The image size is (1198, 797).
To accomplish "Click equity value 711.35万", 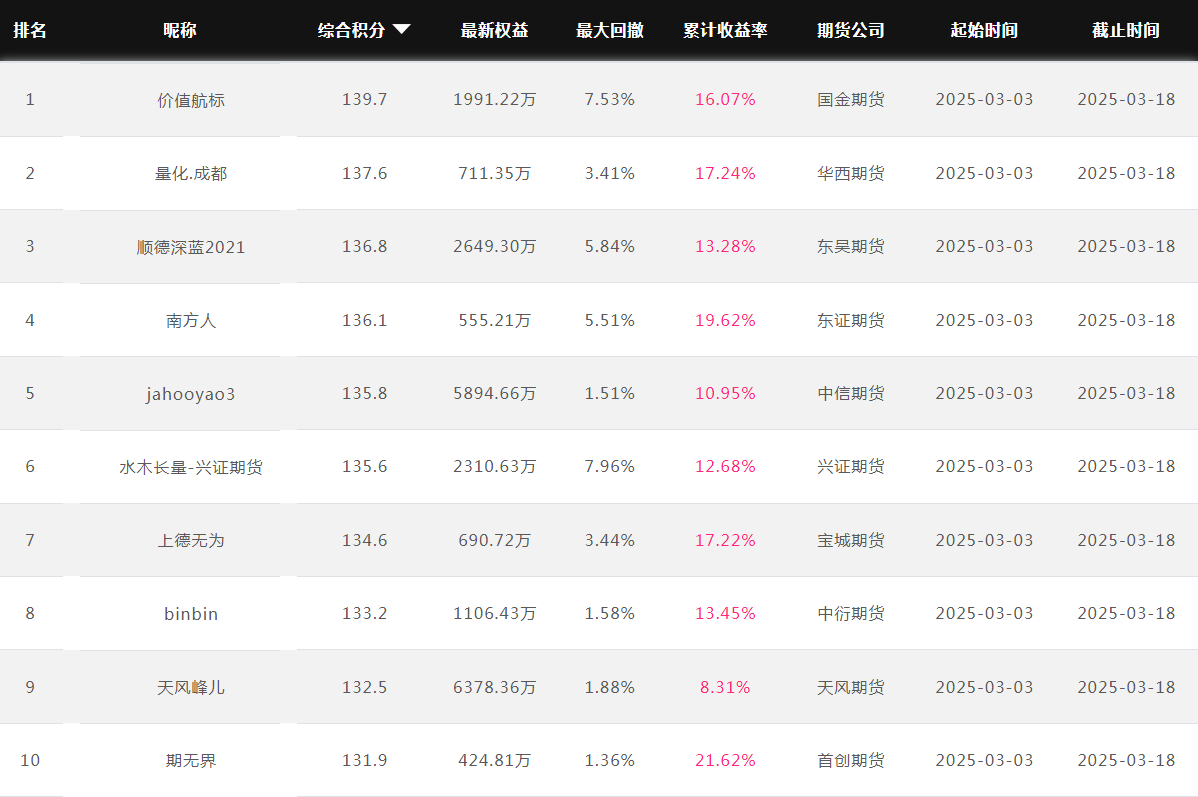I will 494,173.
